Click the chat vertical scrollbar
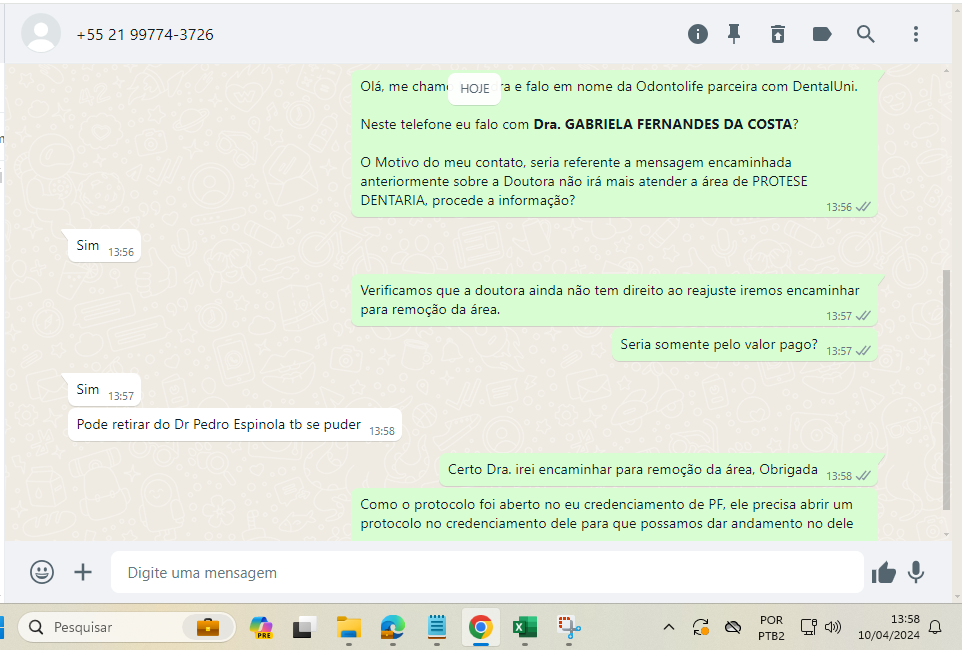Image resolution: width=962 pixels, height=650 pixels. coord(946,389)
